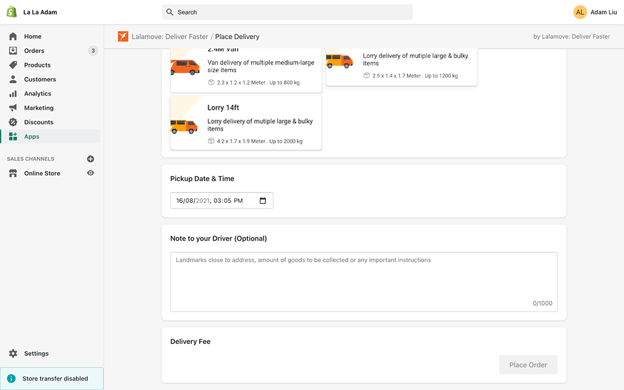Click the Products tag icon
Image resolution: width=624 pixels, height=390 pixels.
[13, 65]
